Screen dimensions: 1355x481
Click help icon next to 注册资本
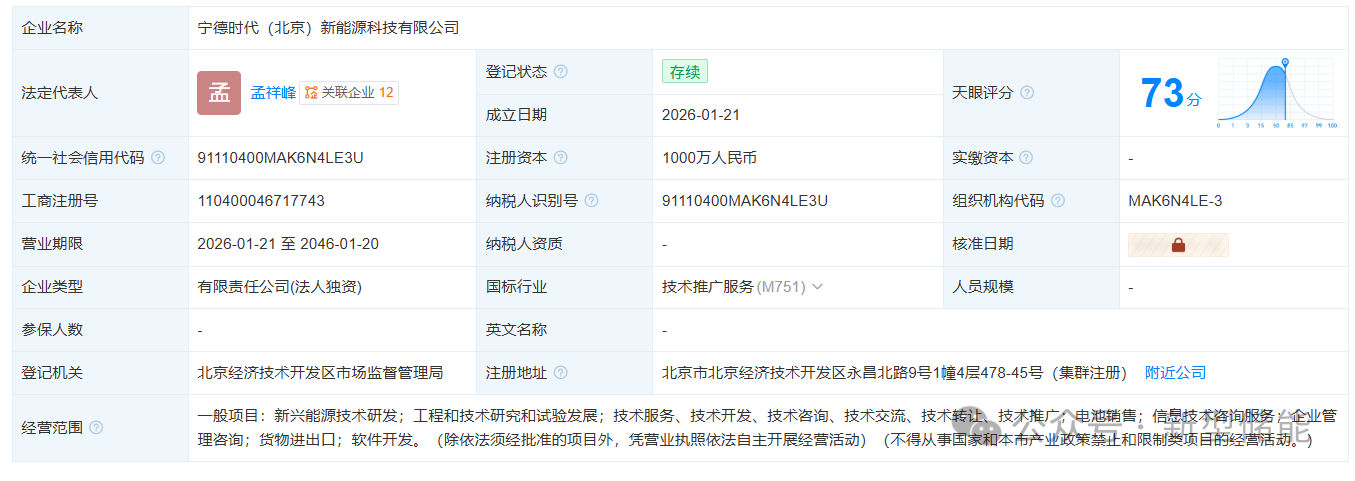tap(561, 158)
